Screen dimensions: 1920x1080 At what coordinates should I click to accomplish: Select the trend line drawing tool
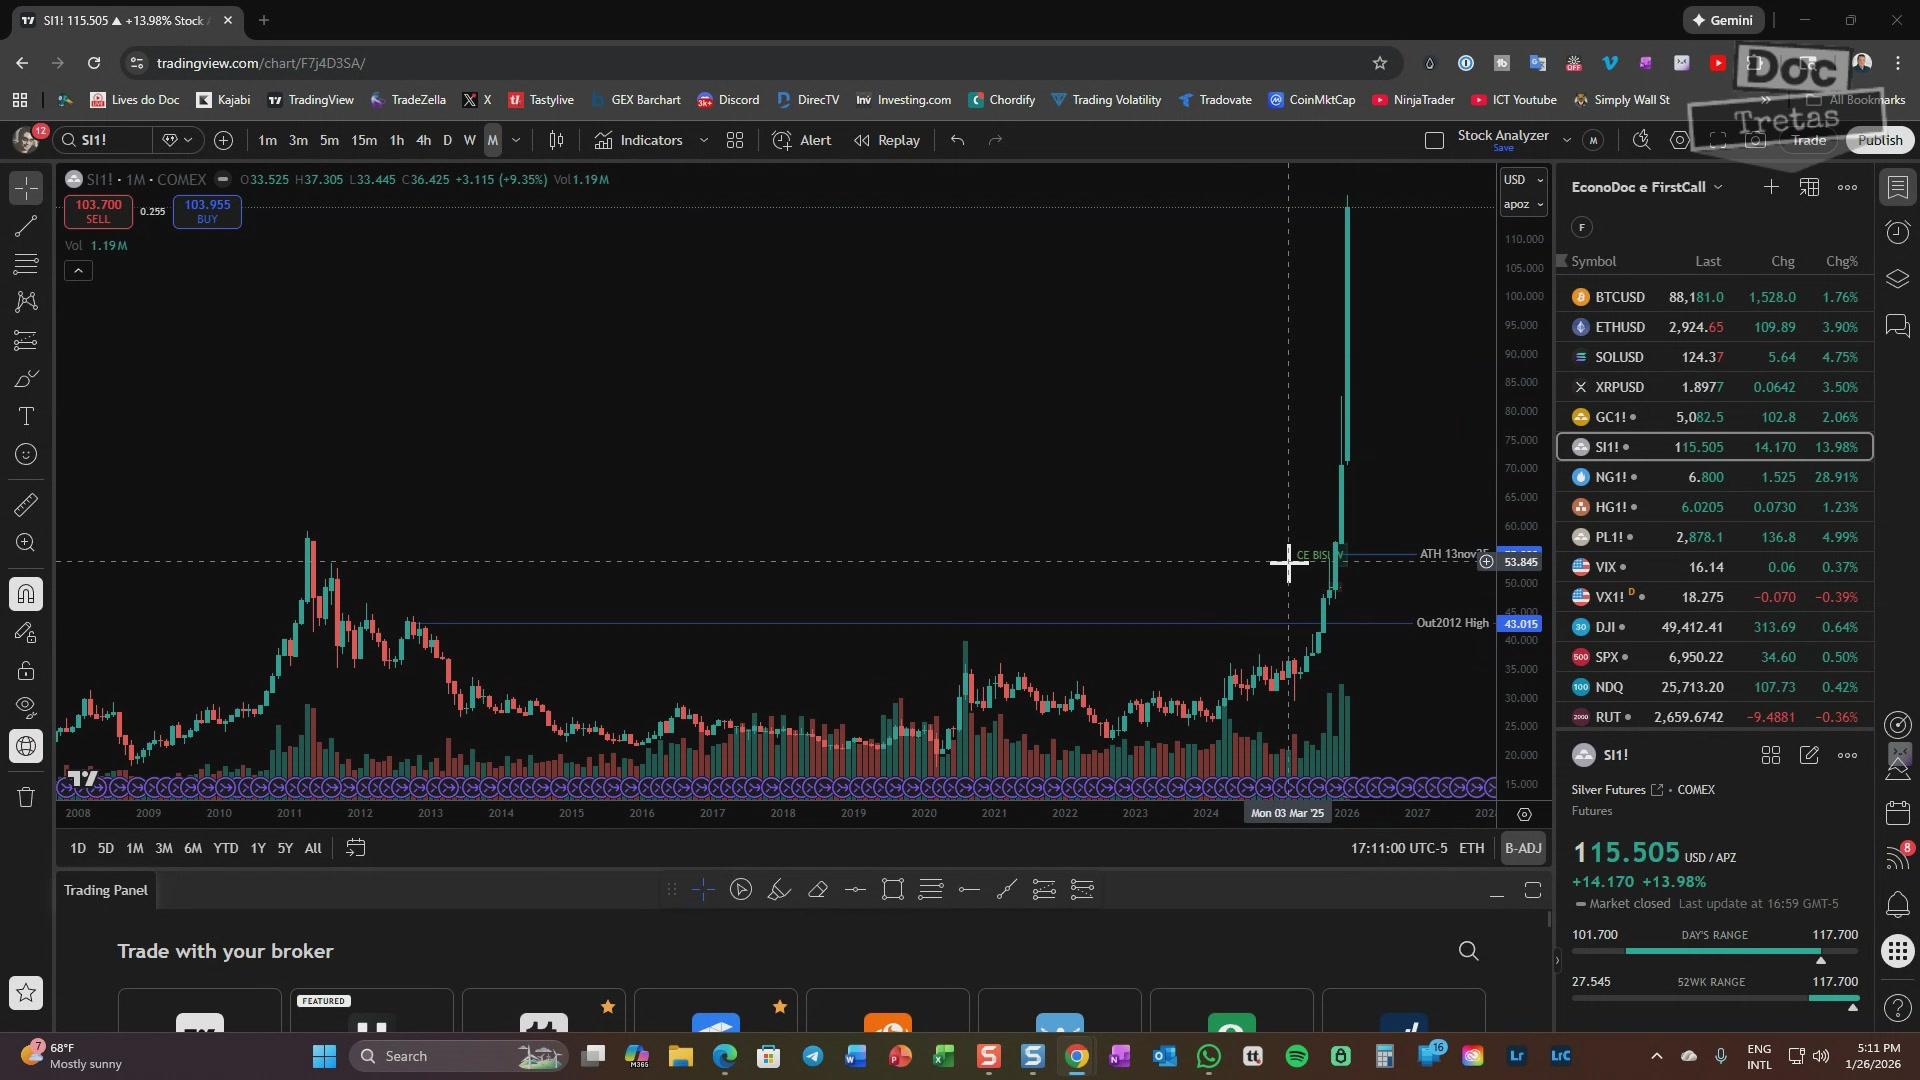click(26, 226)
